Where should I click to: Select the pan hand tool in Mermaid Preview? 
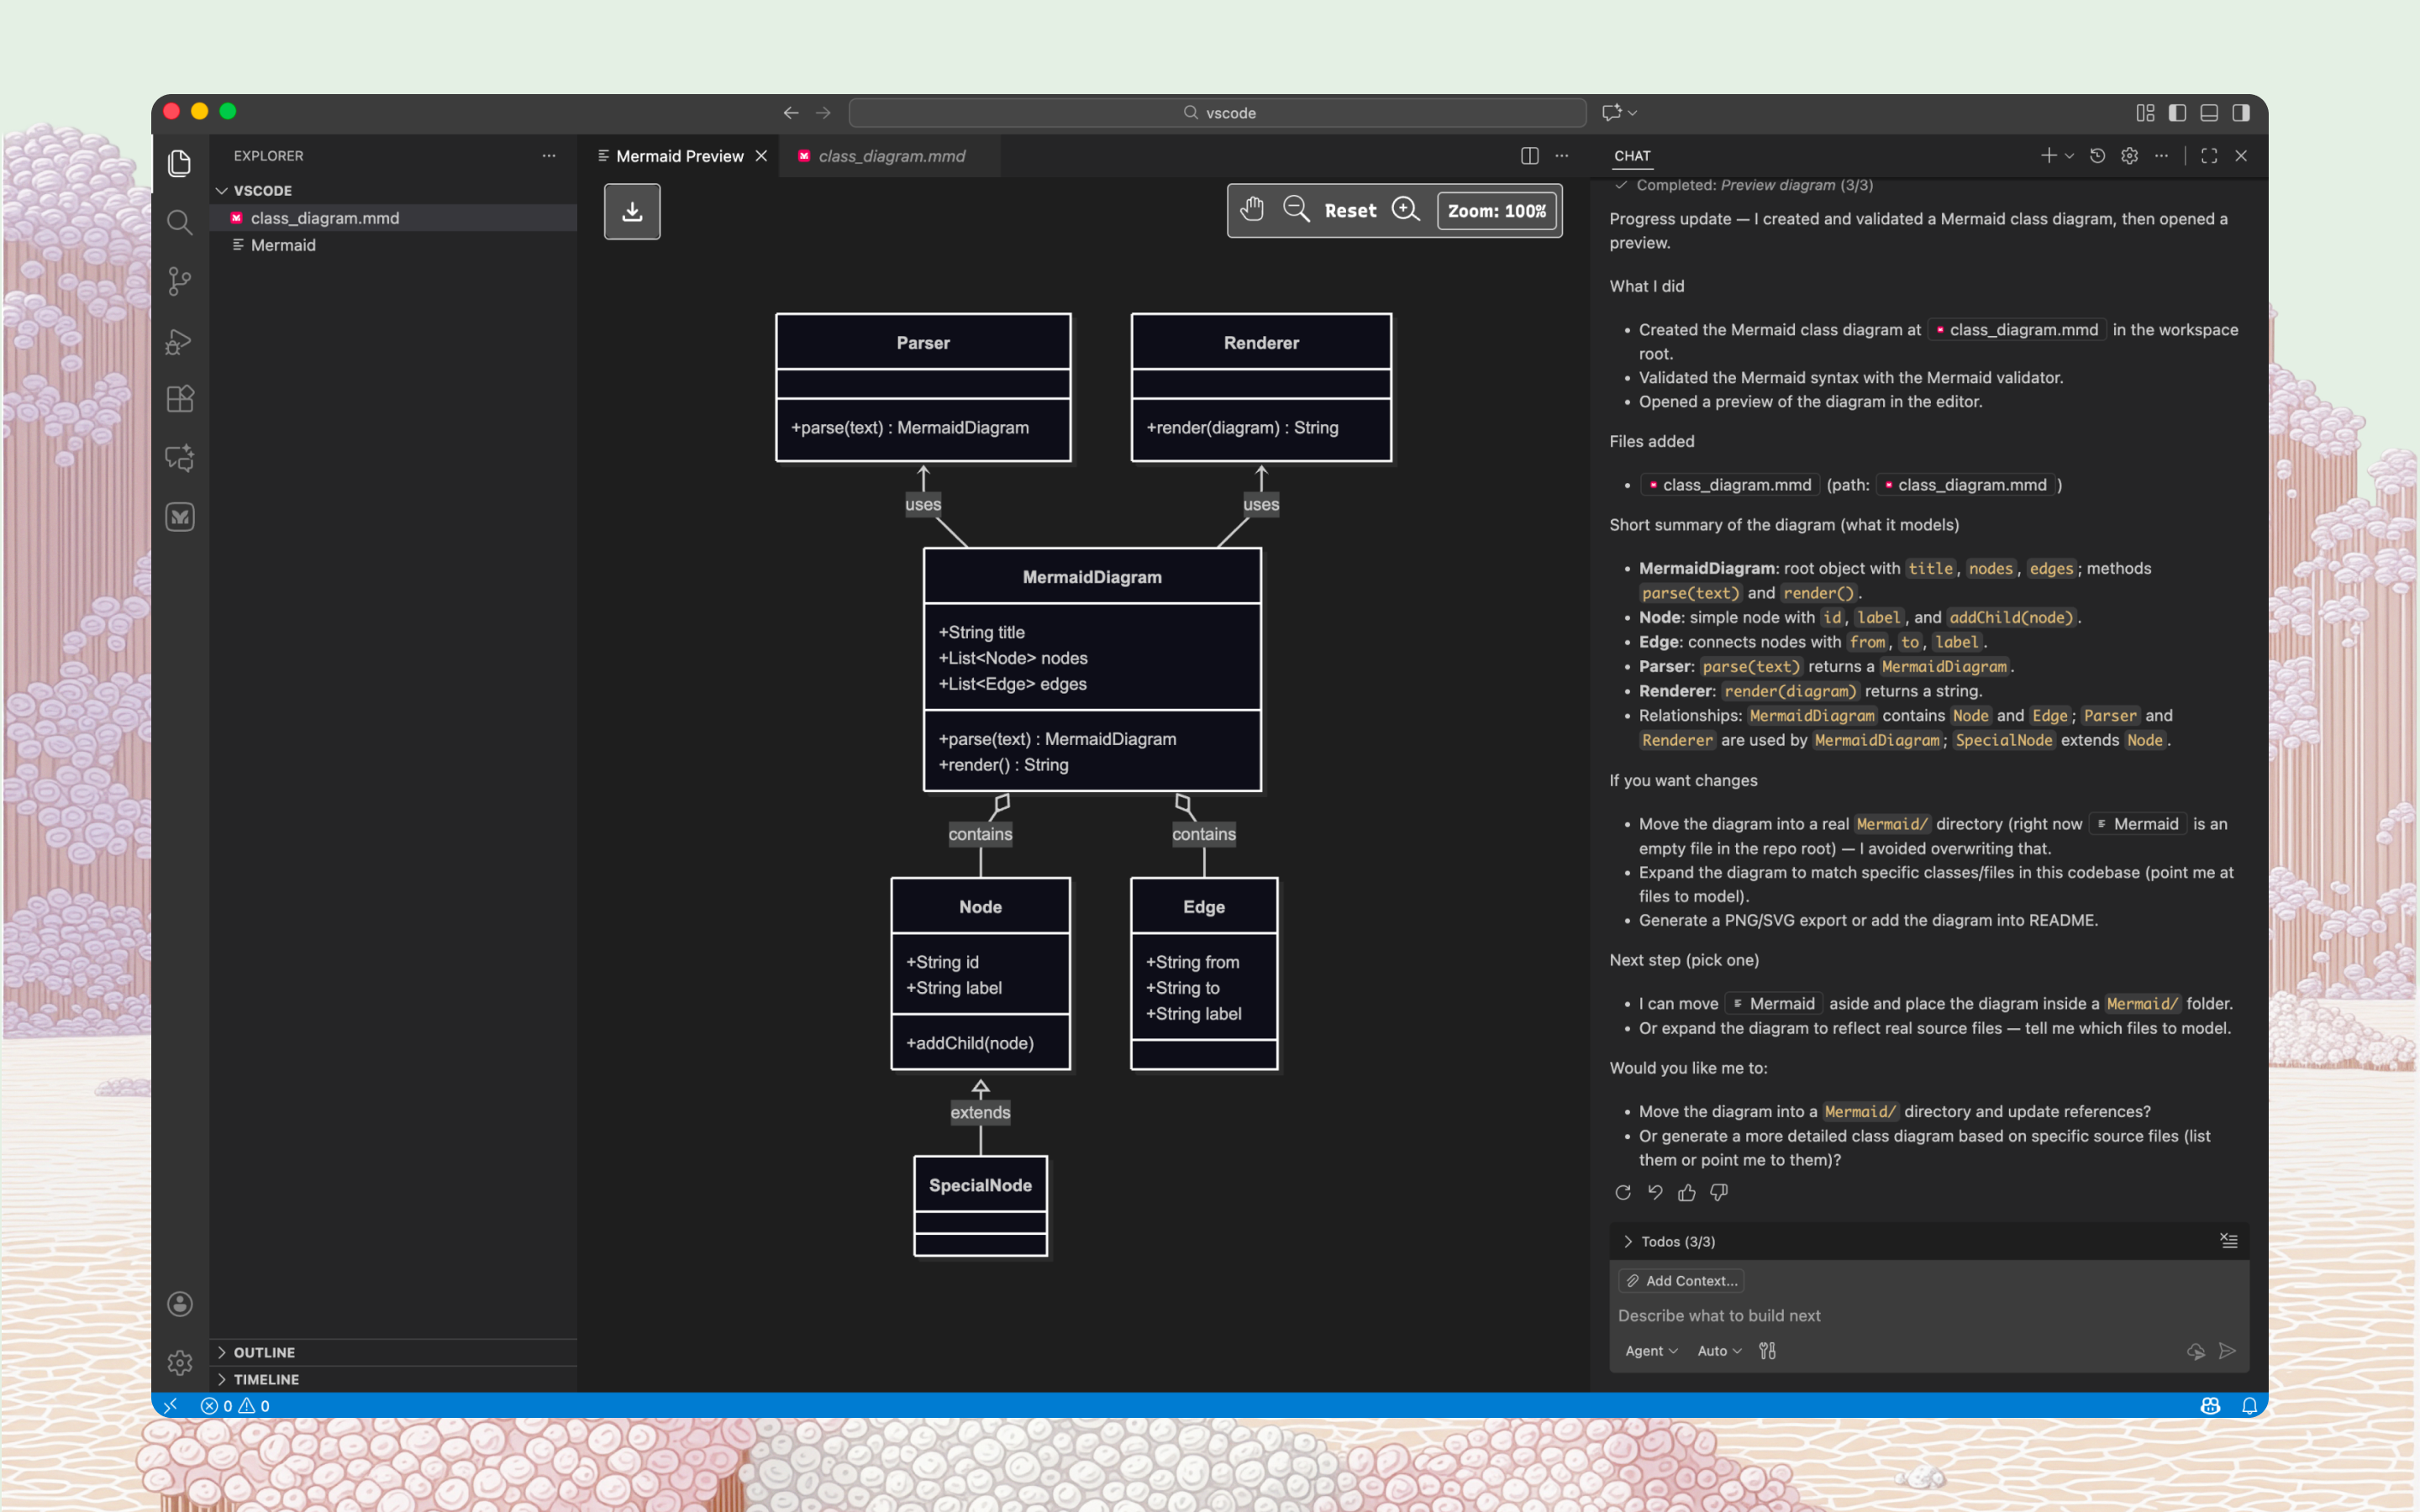pyautogui.click(x=1252, y=210)
